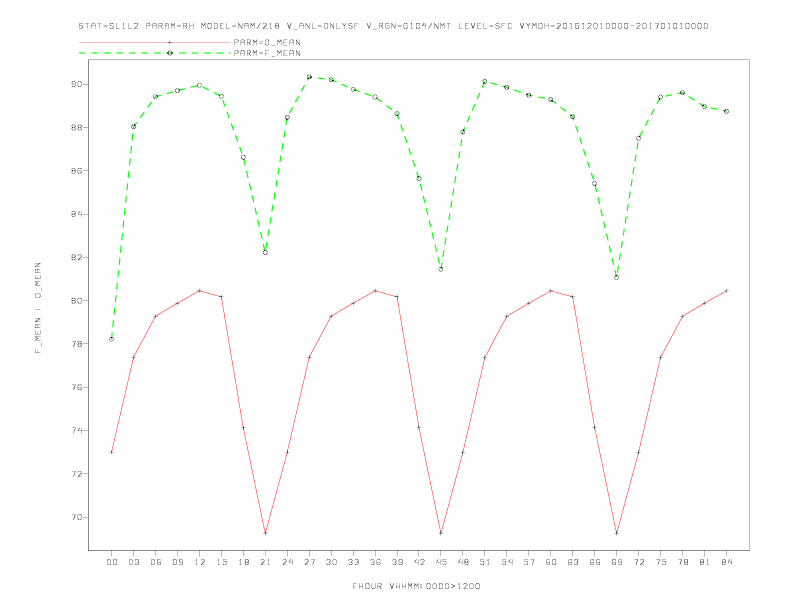Click the green F_MEAN peak point at hour 27
This screenshot has width=792, height=612.
click(309, 77)
